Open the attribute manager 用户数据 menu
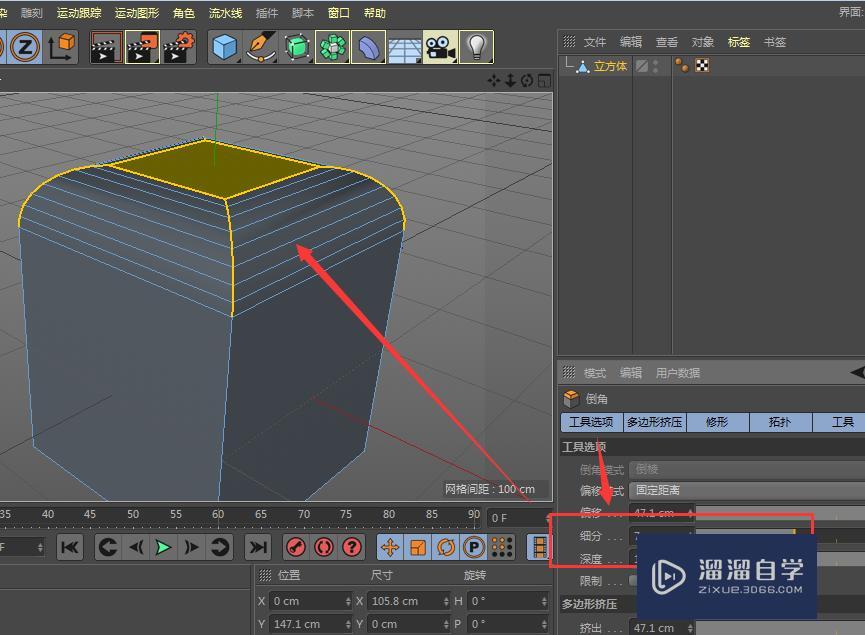The width and height of the screenshot is (865, 635). click(677, 373)
